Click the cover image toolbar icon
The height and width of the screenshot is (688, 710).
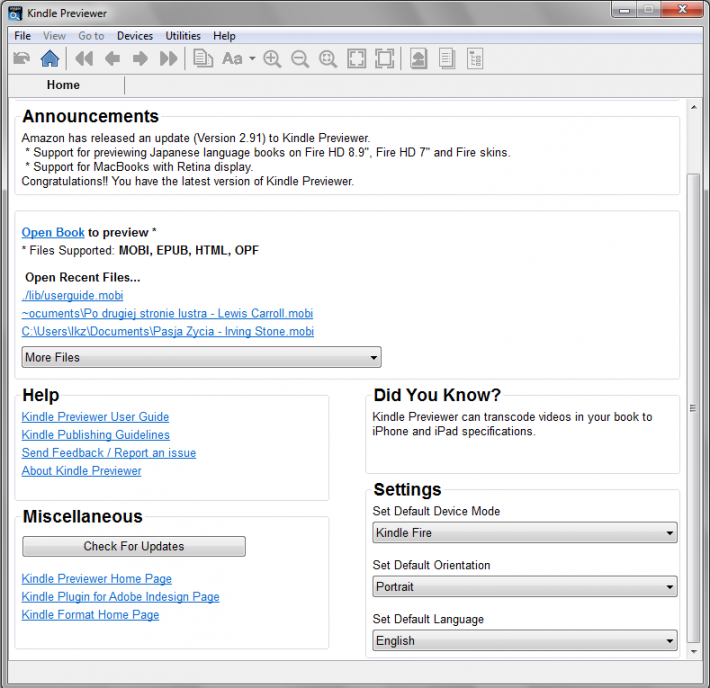[x=419, y=59]
